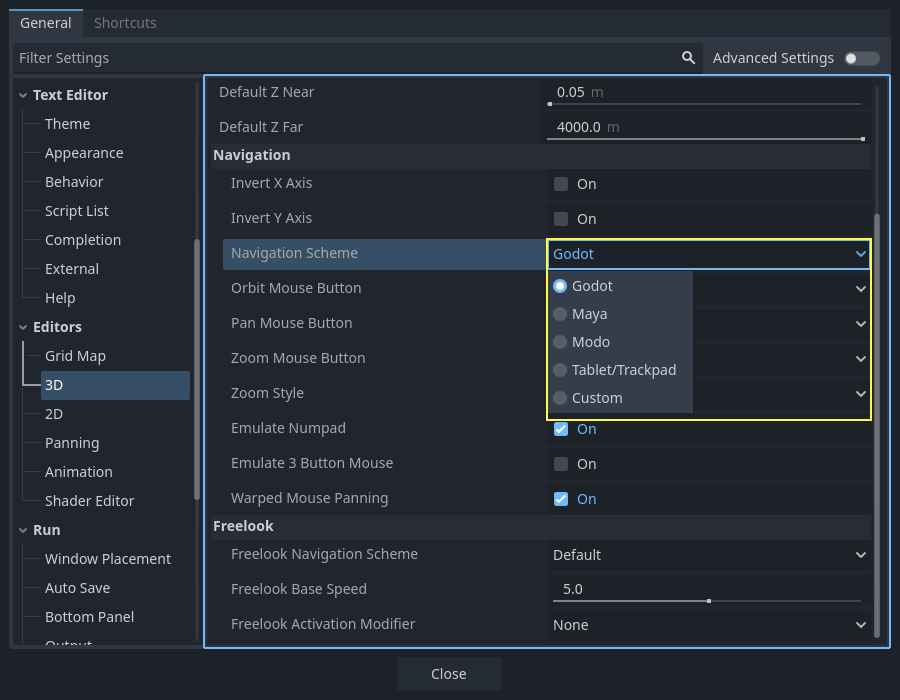Enable the Invert Y Axis checkbox
Screen dimensions: 900x700
click(x=561, y=219)
